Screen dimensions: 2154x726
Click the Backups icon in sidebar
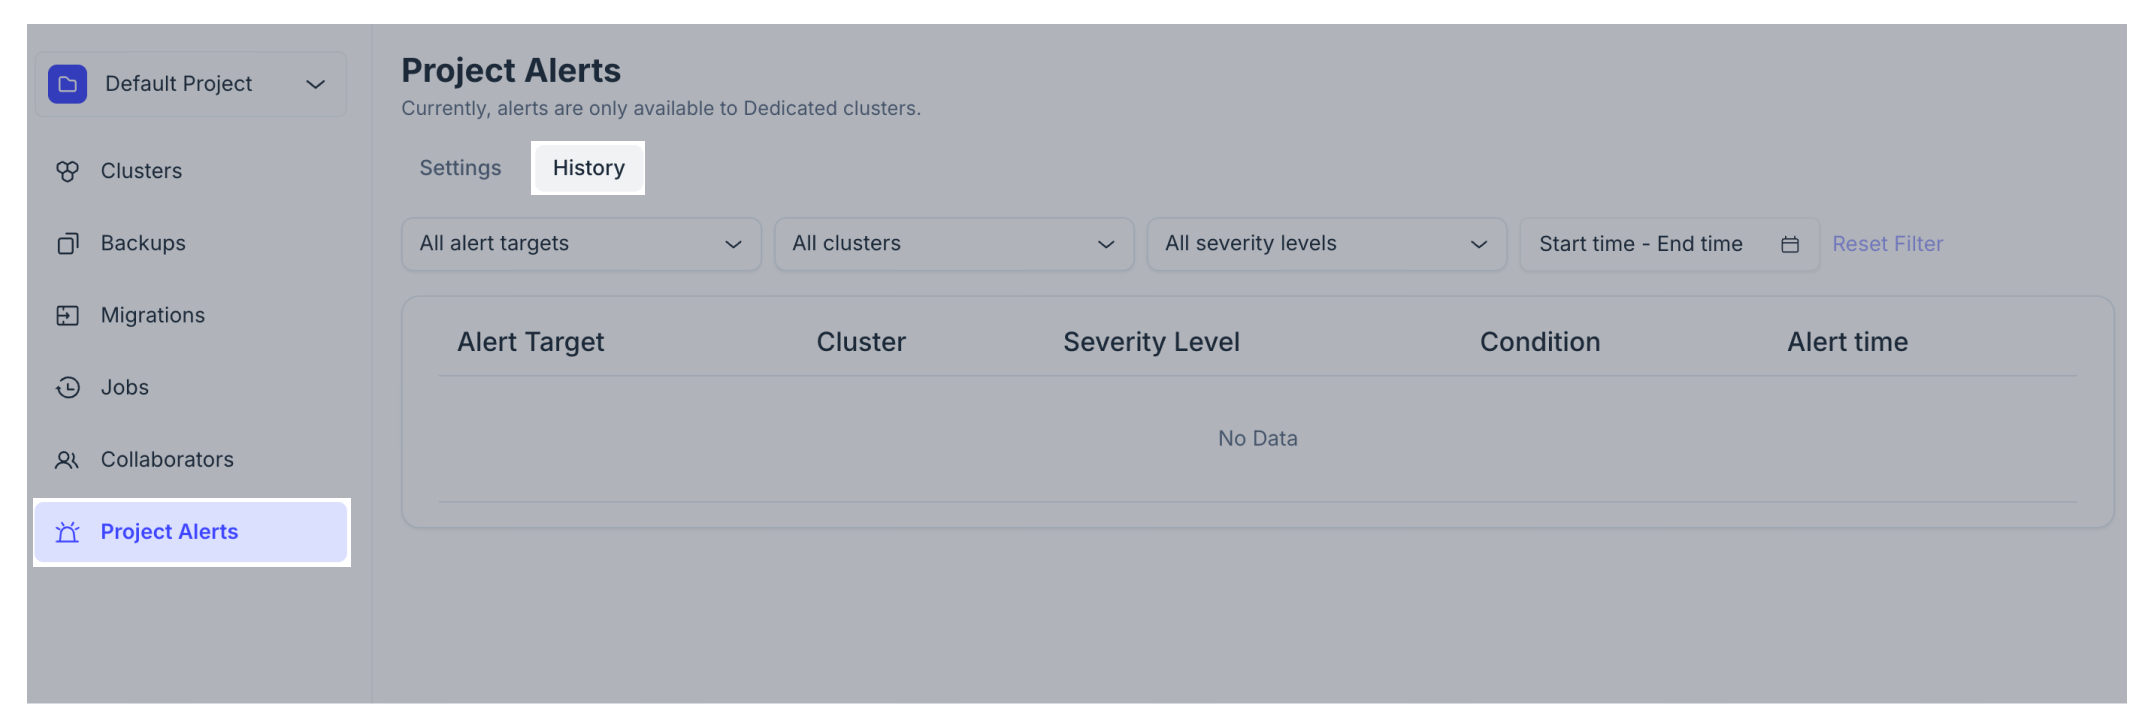pos(67,243)
